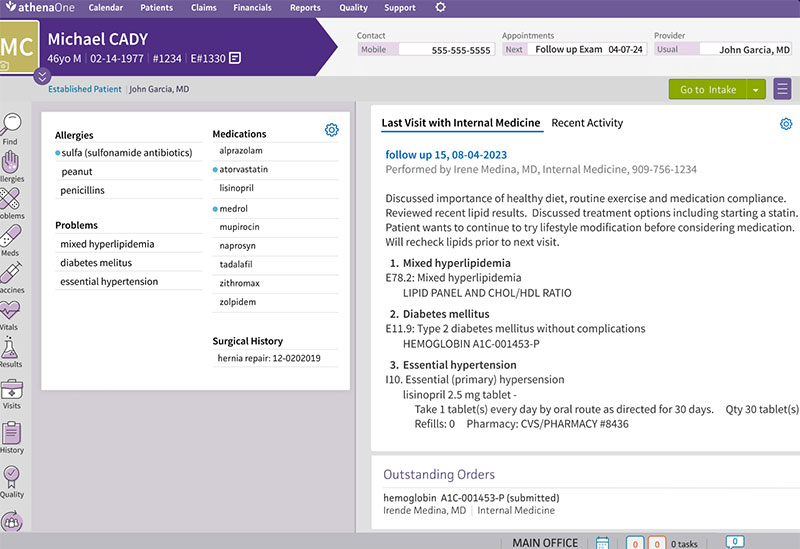Open the Allergies hand icon
The image size is (800, 549).
[10, 163]
